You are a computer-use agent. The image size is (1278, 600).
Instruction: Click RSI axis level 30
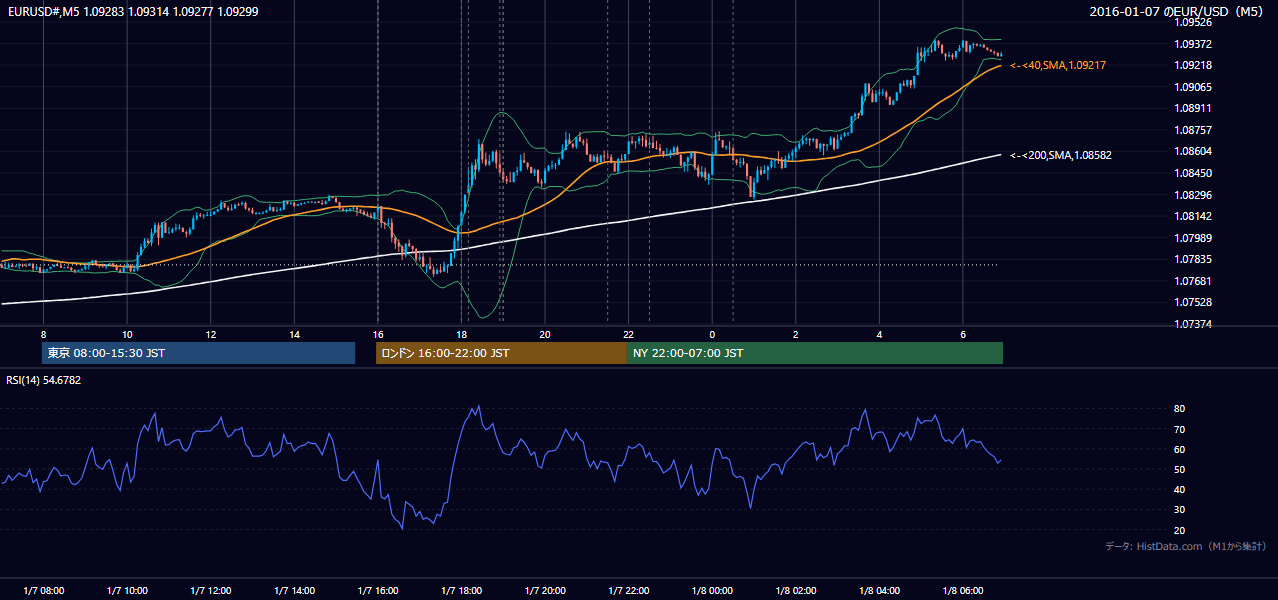pyautogui.click(x=1180, y=510)
